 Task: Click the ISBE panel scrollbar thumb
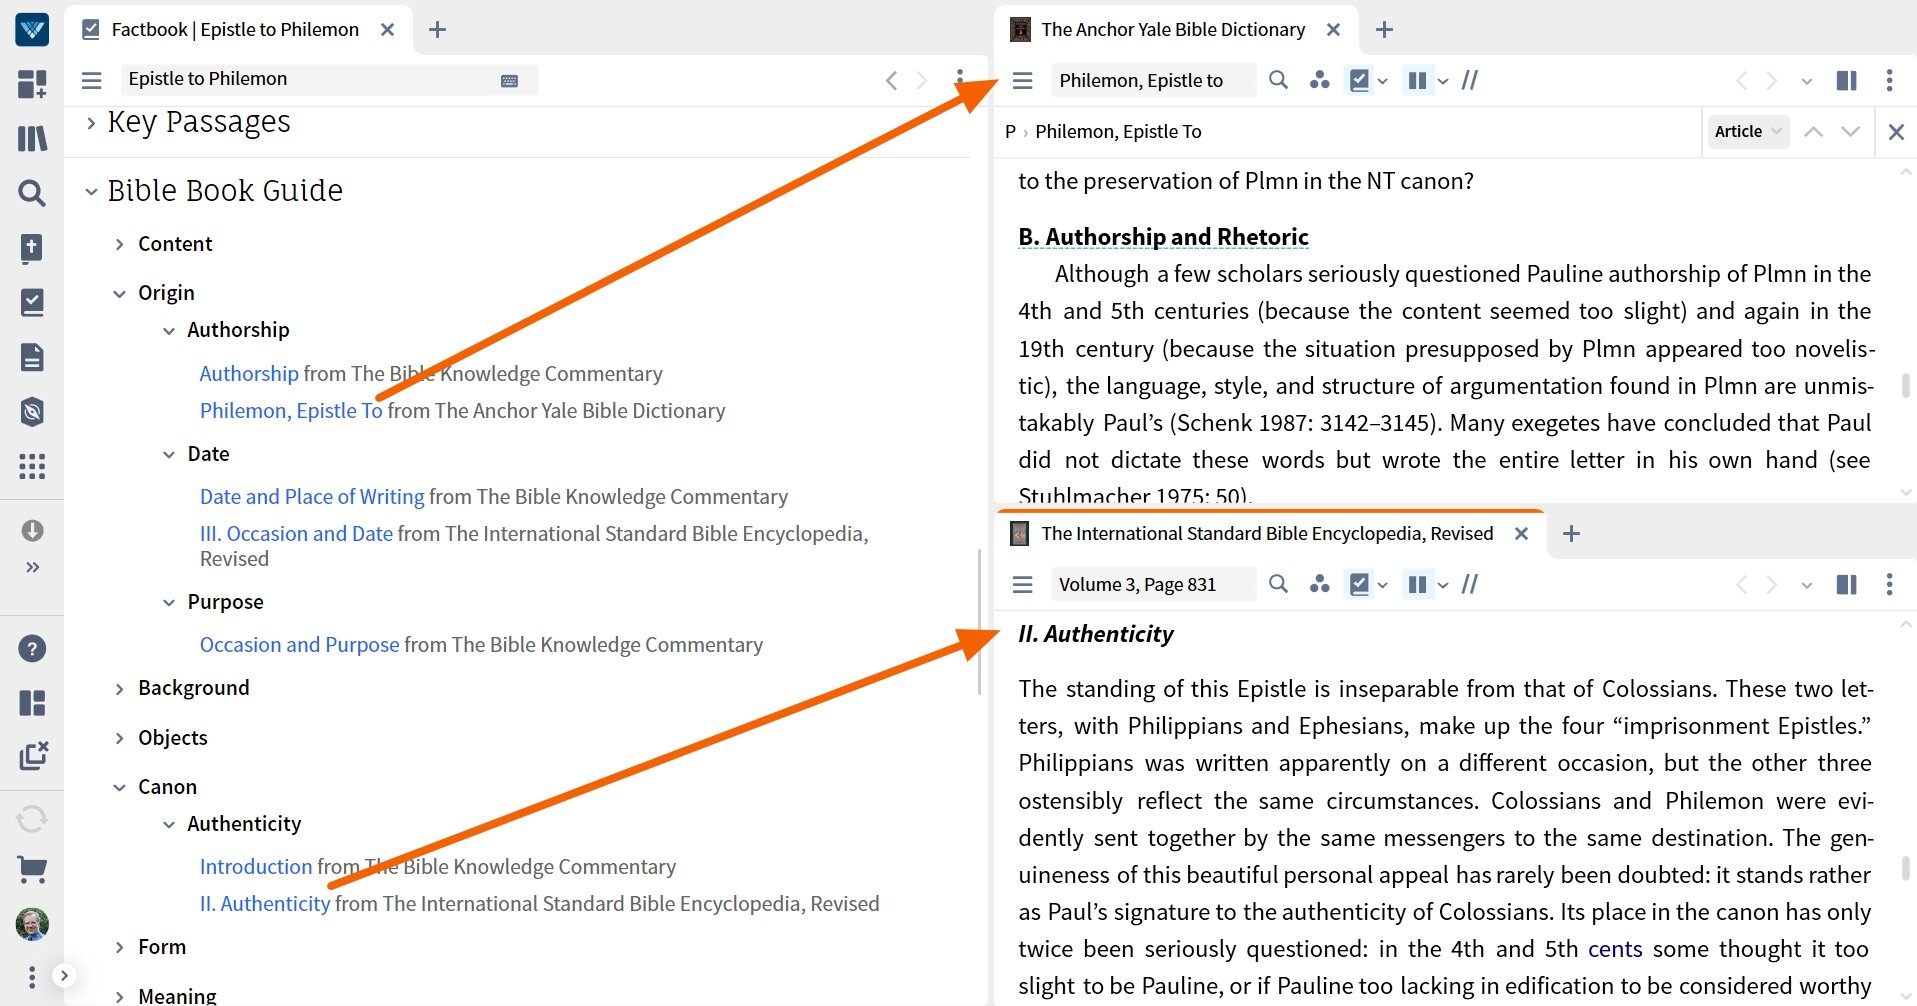click(x=1905, y=867)
